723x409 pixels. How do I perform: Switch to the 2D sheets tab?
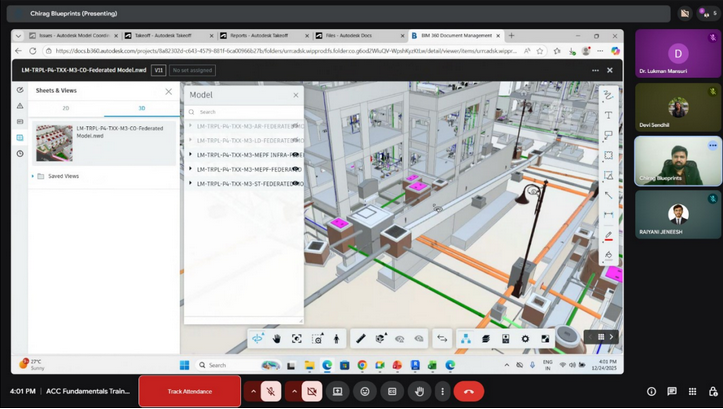[x=66, y=108]
